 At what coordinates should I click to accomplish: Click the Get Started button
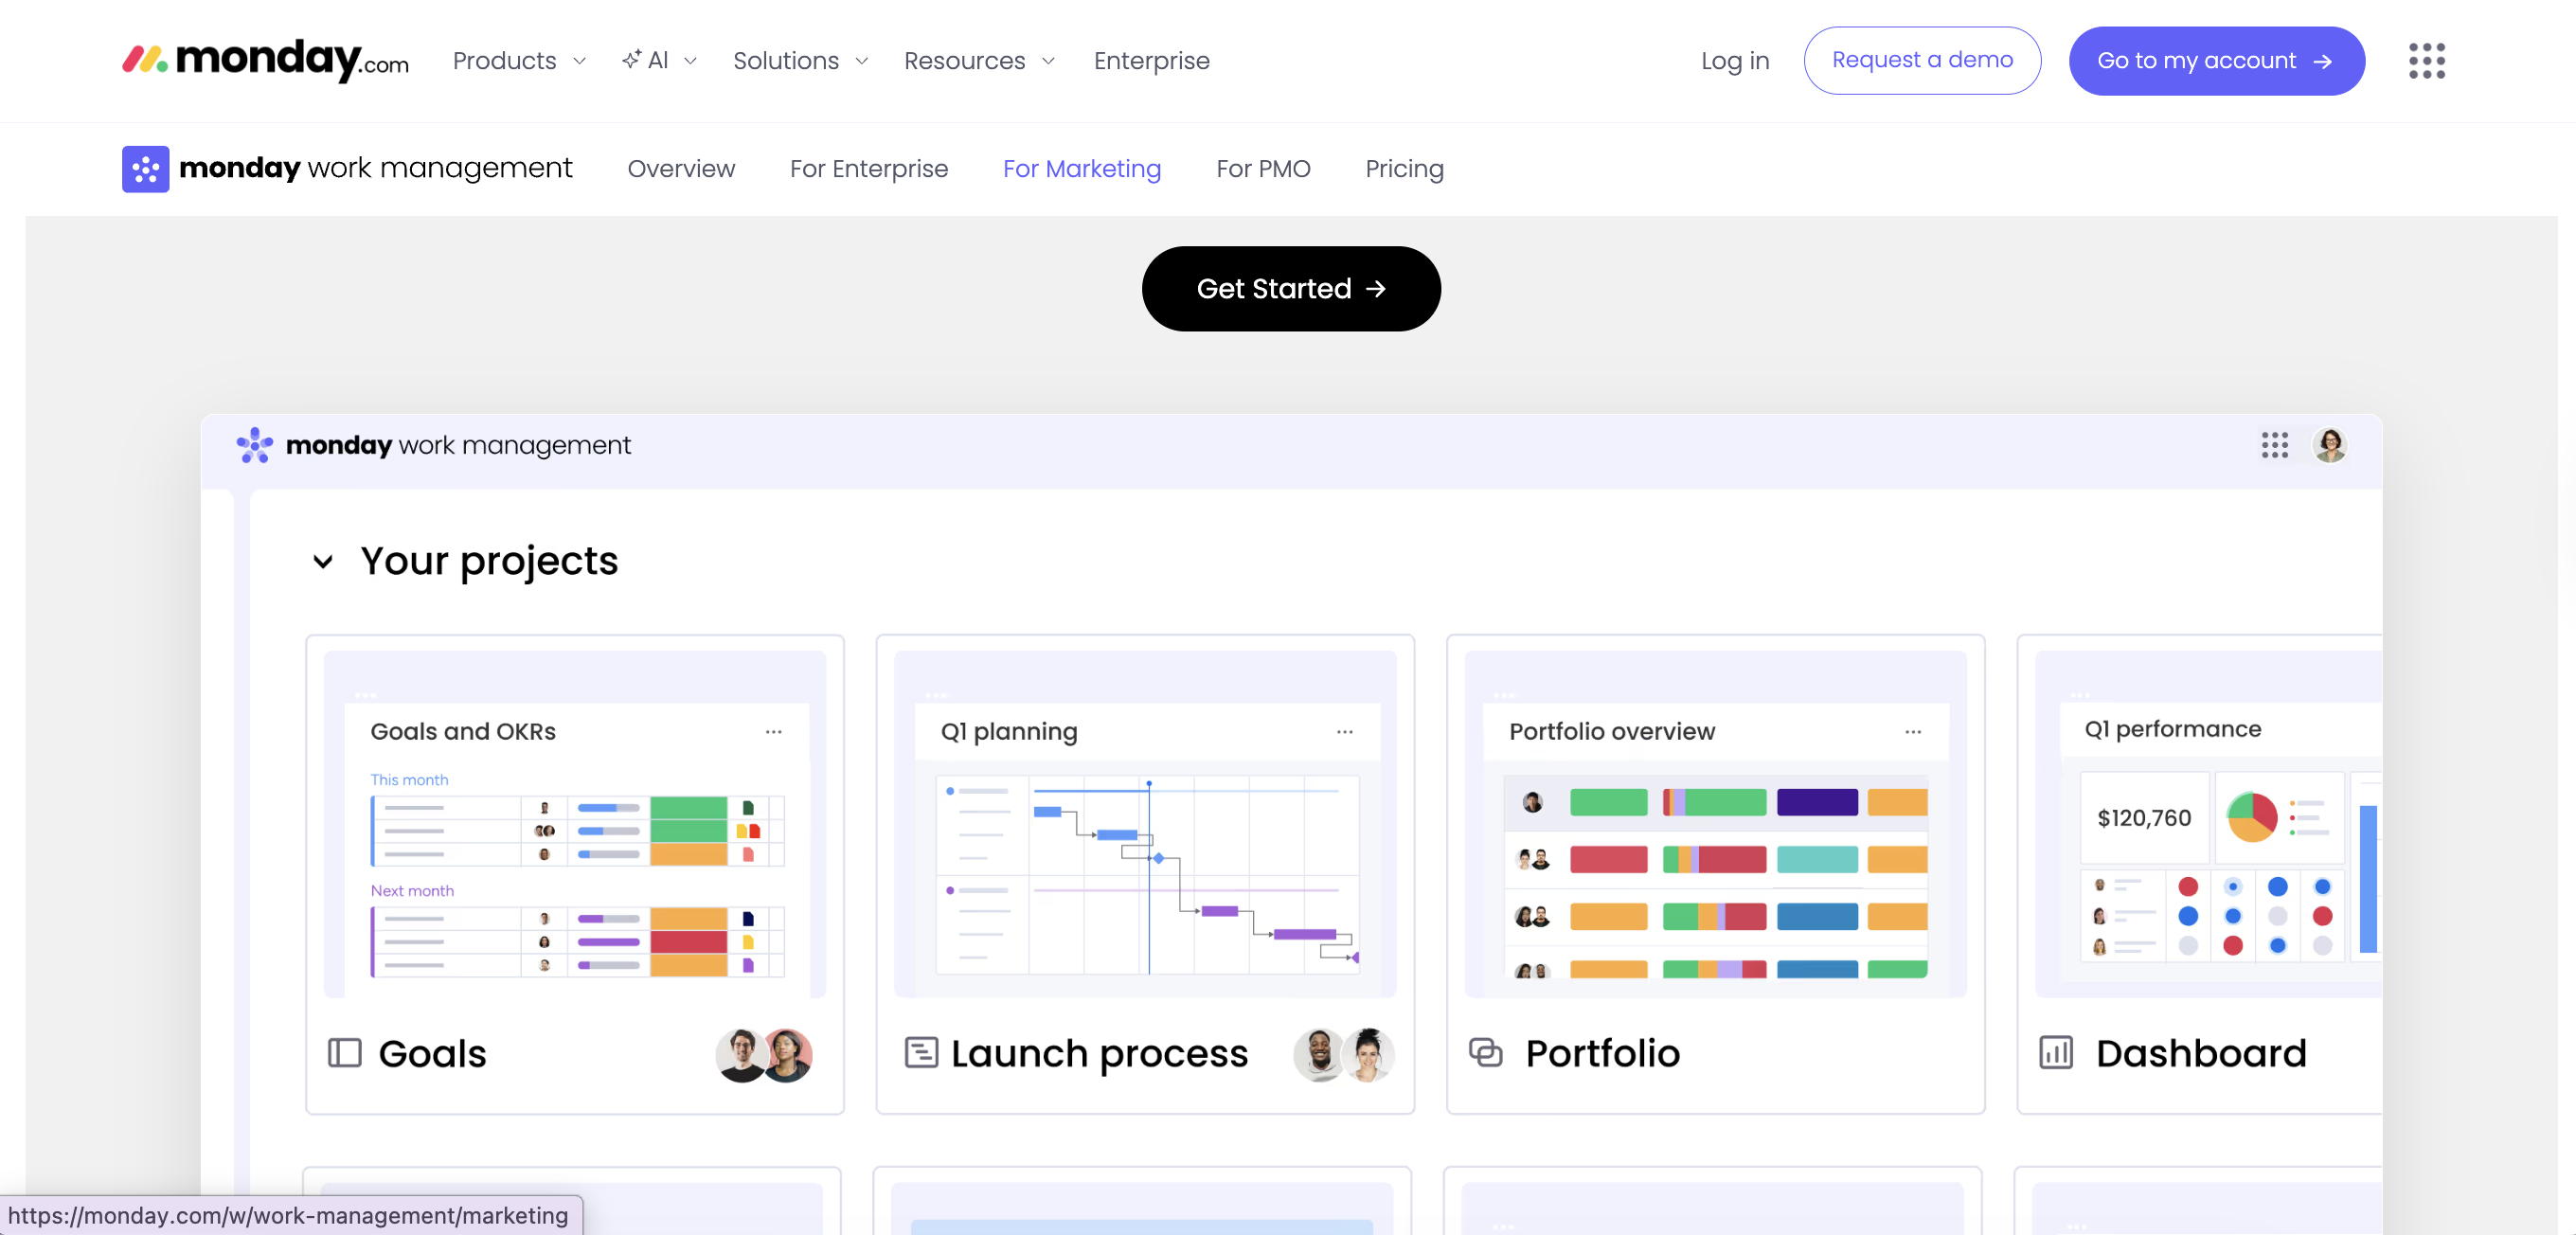[1290, 289]
